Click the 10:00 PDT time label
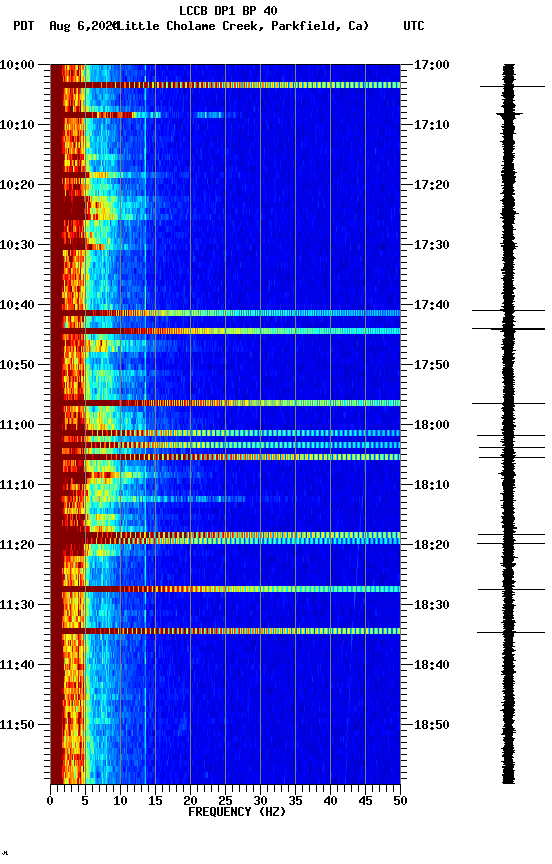 pos(17,65)
